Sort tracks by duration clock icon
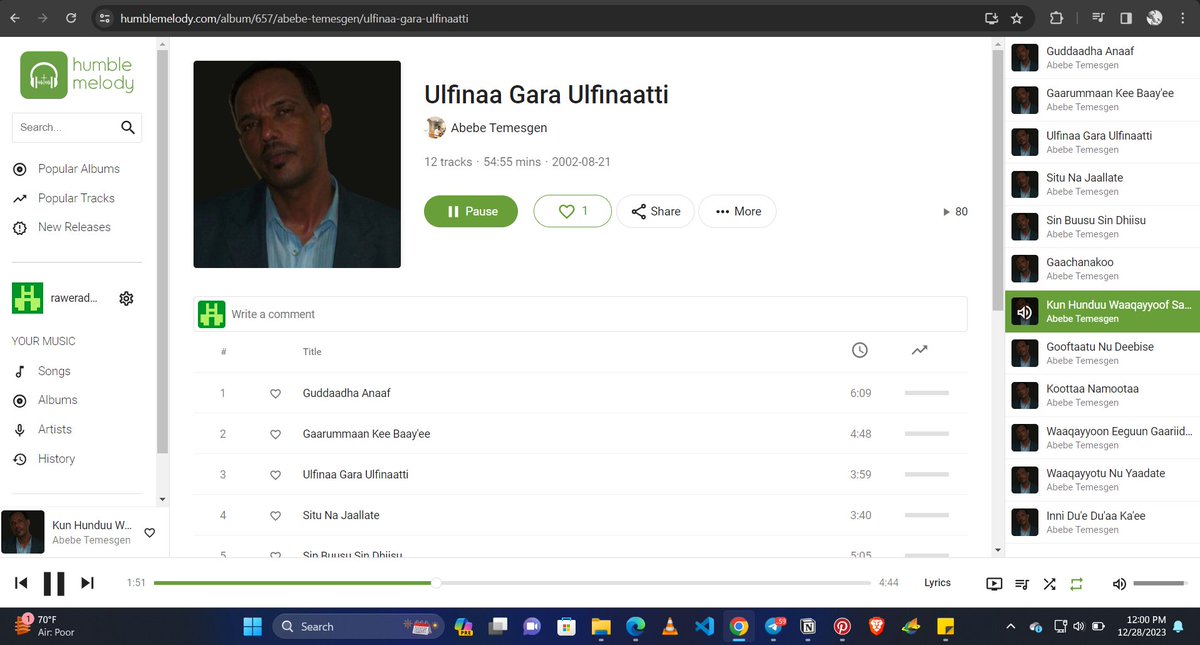 (x=859, y=350)
